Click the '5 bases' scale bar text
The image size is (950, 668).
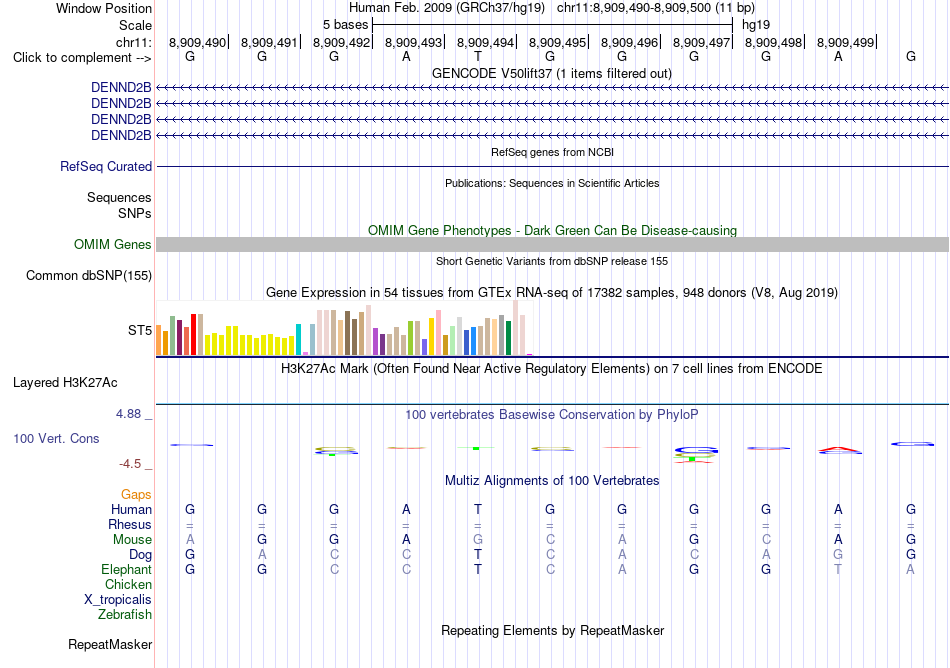tap(345, 25)
